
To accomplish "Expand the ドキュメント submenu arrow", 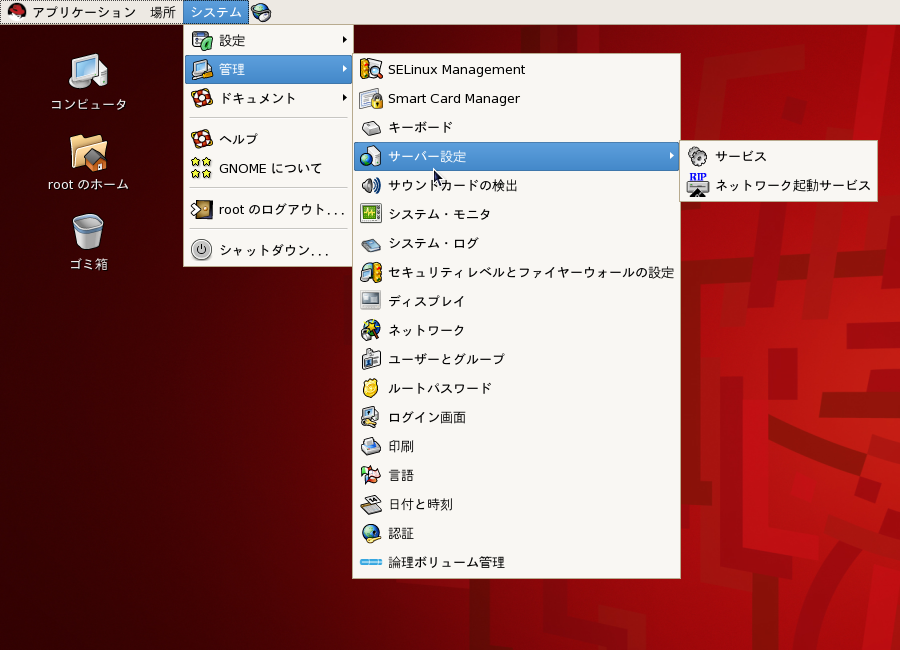I will [x=344, y=98].
